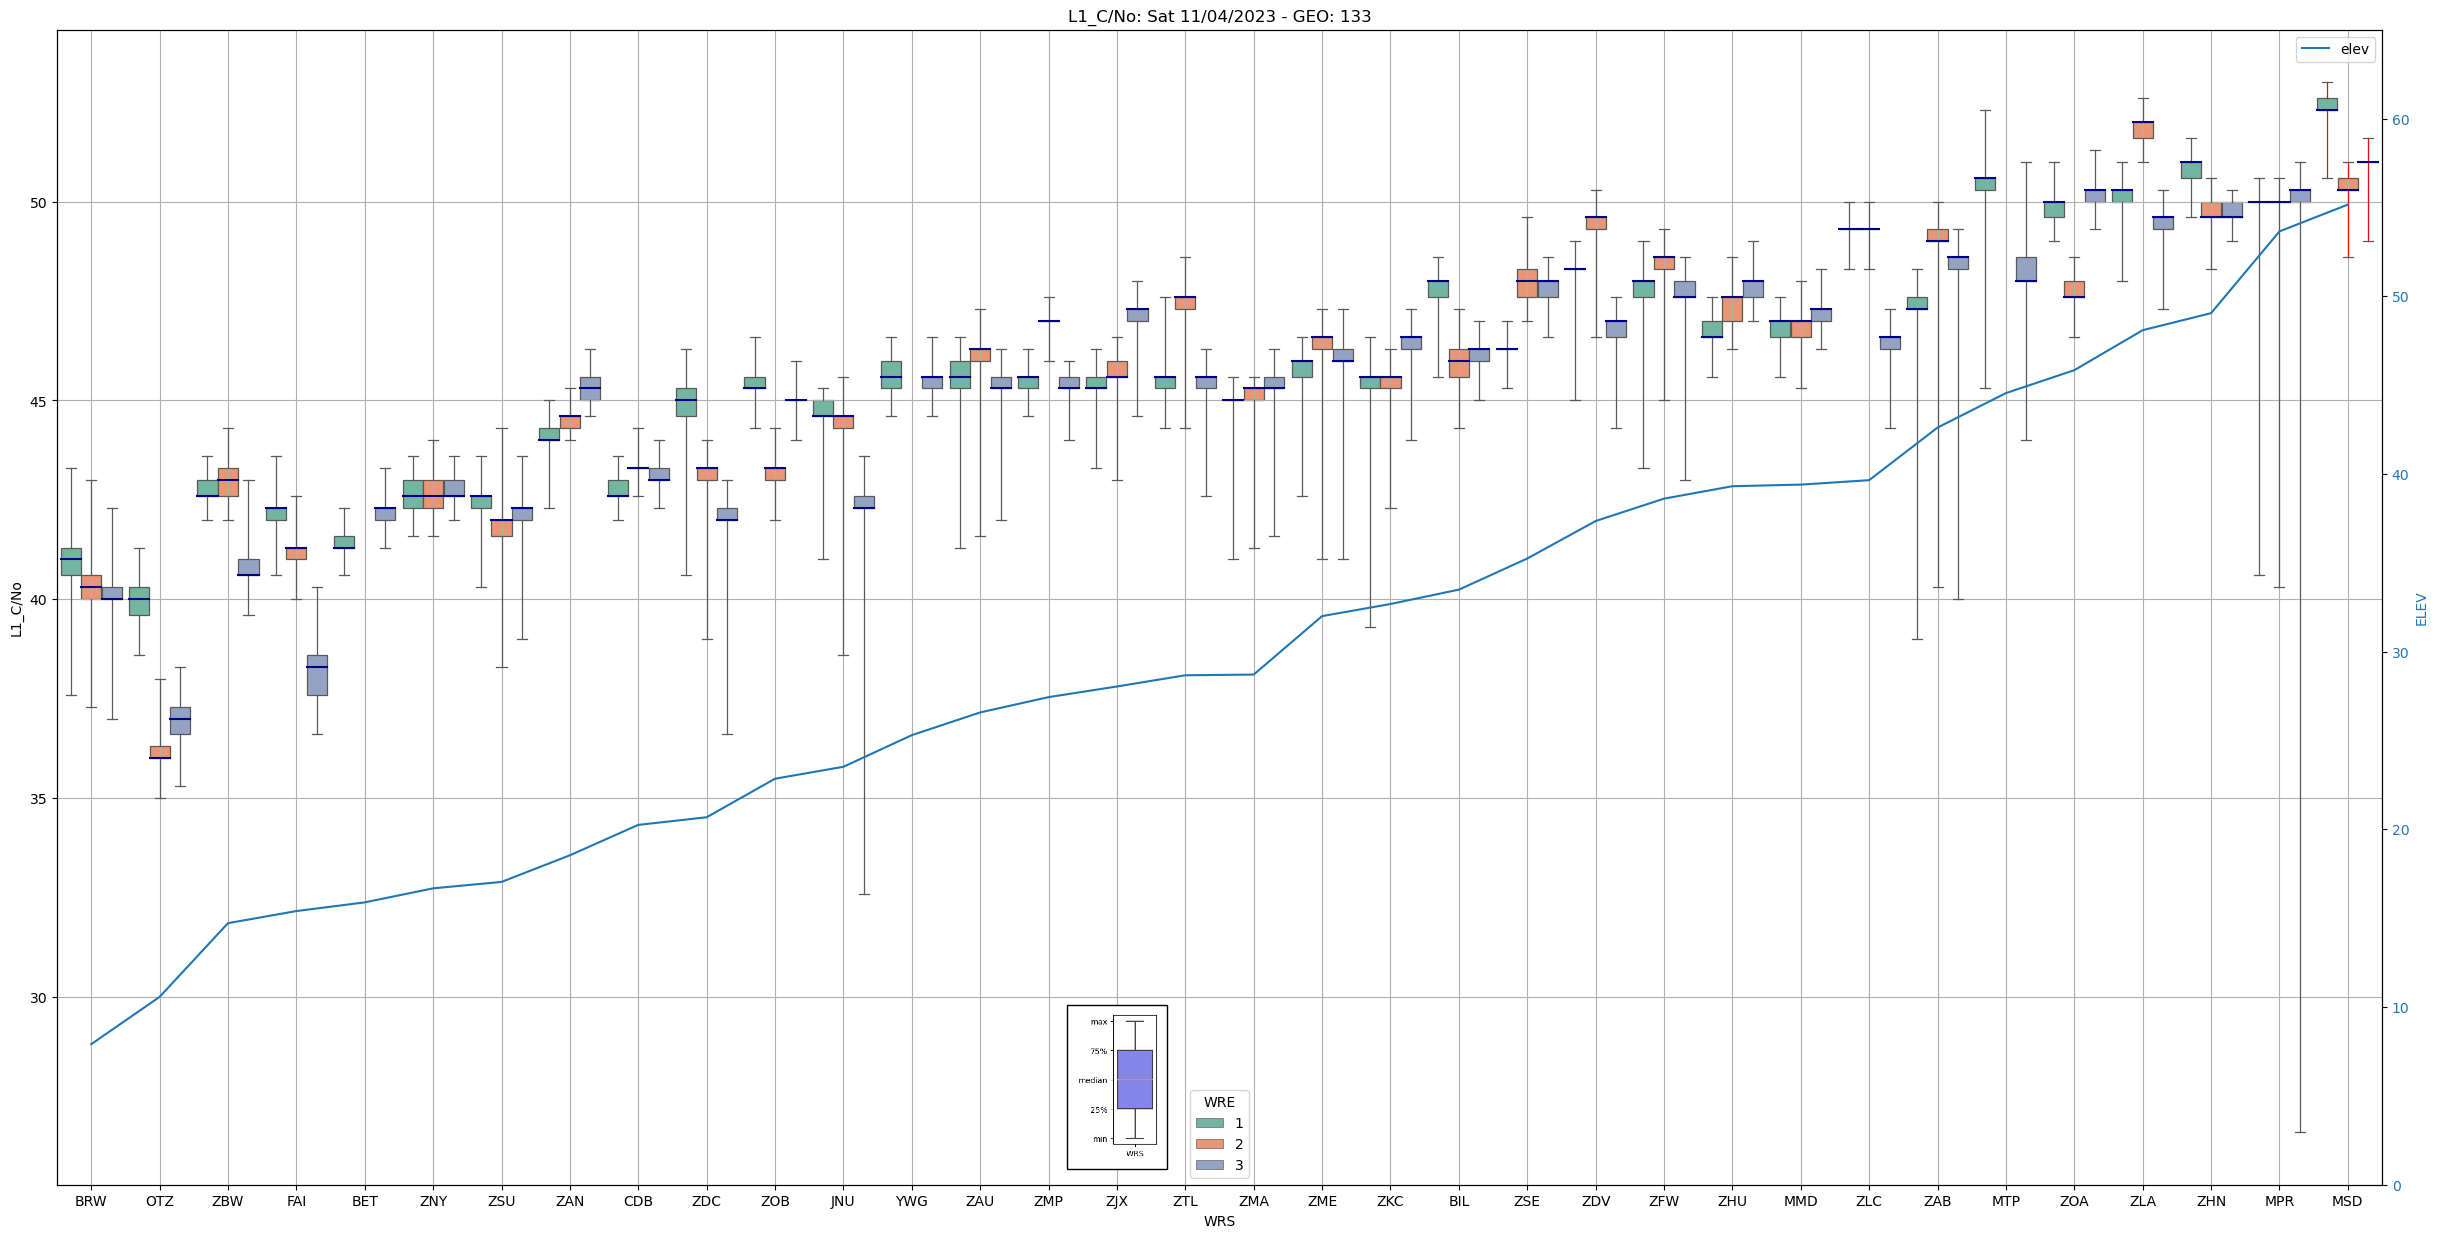The height and width of the screenshot is (1238, 2439).
Task: Click the left y-axis tick value 50
Action: (x=39, y=203)
